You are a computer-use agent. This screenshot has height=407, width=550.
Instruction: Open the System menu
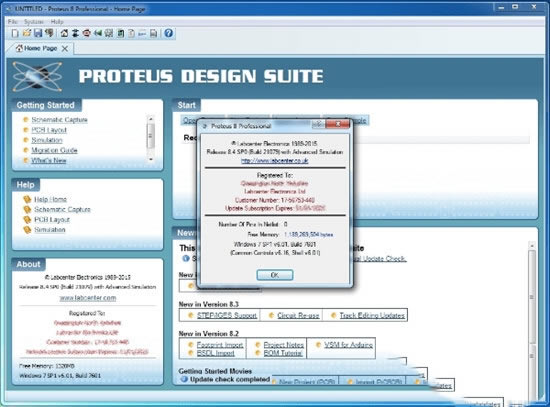(34, 22)
